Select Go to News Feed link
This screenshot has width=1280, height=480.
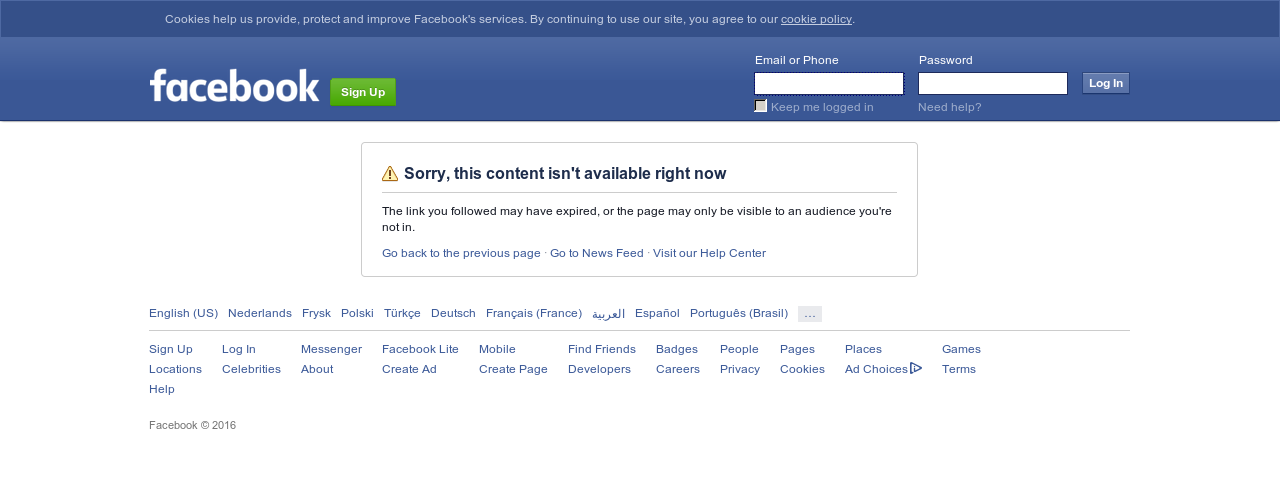coord(597,253)
